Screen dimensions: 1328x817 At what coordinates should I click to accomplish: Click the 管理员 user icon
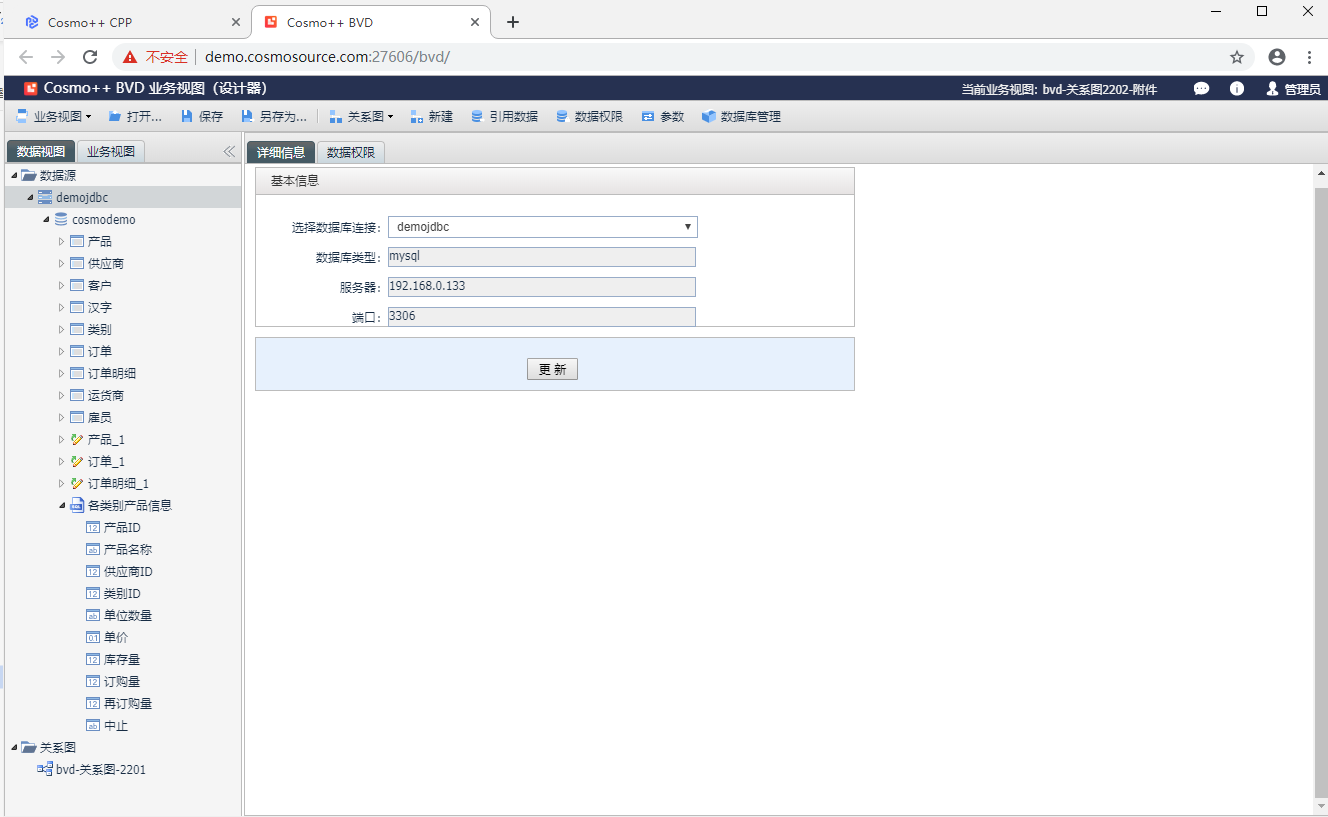tap(1273, 88)
